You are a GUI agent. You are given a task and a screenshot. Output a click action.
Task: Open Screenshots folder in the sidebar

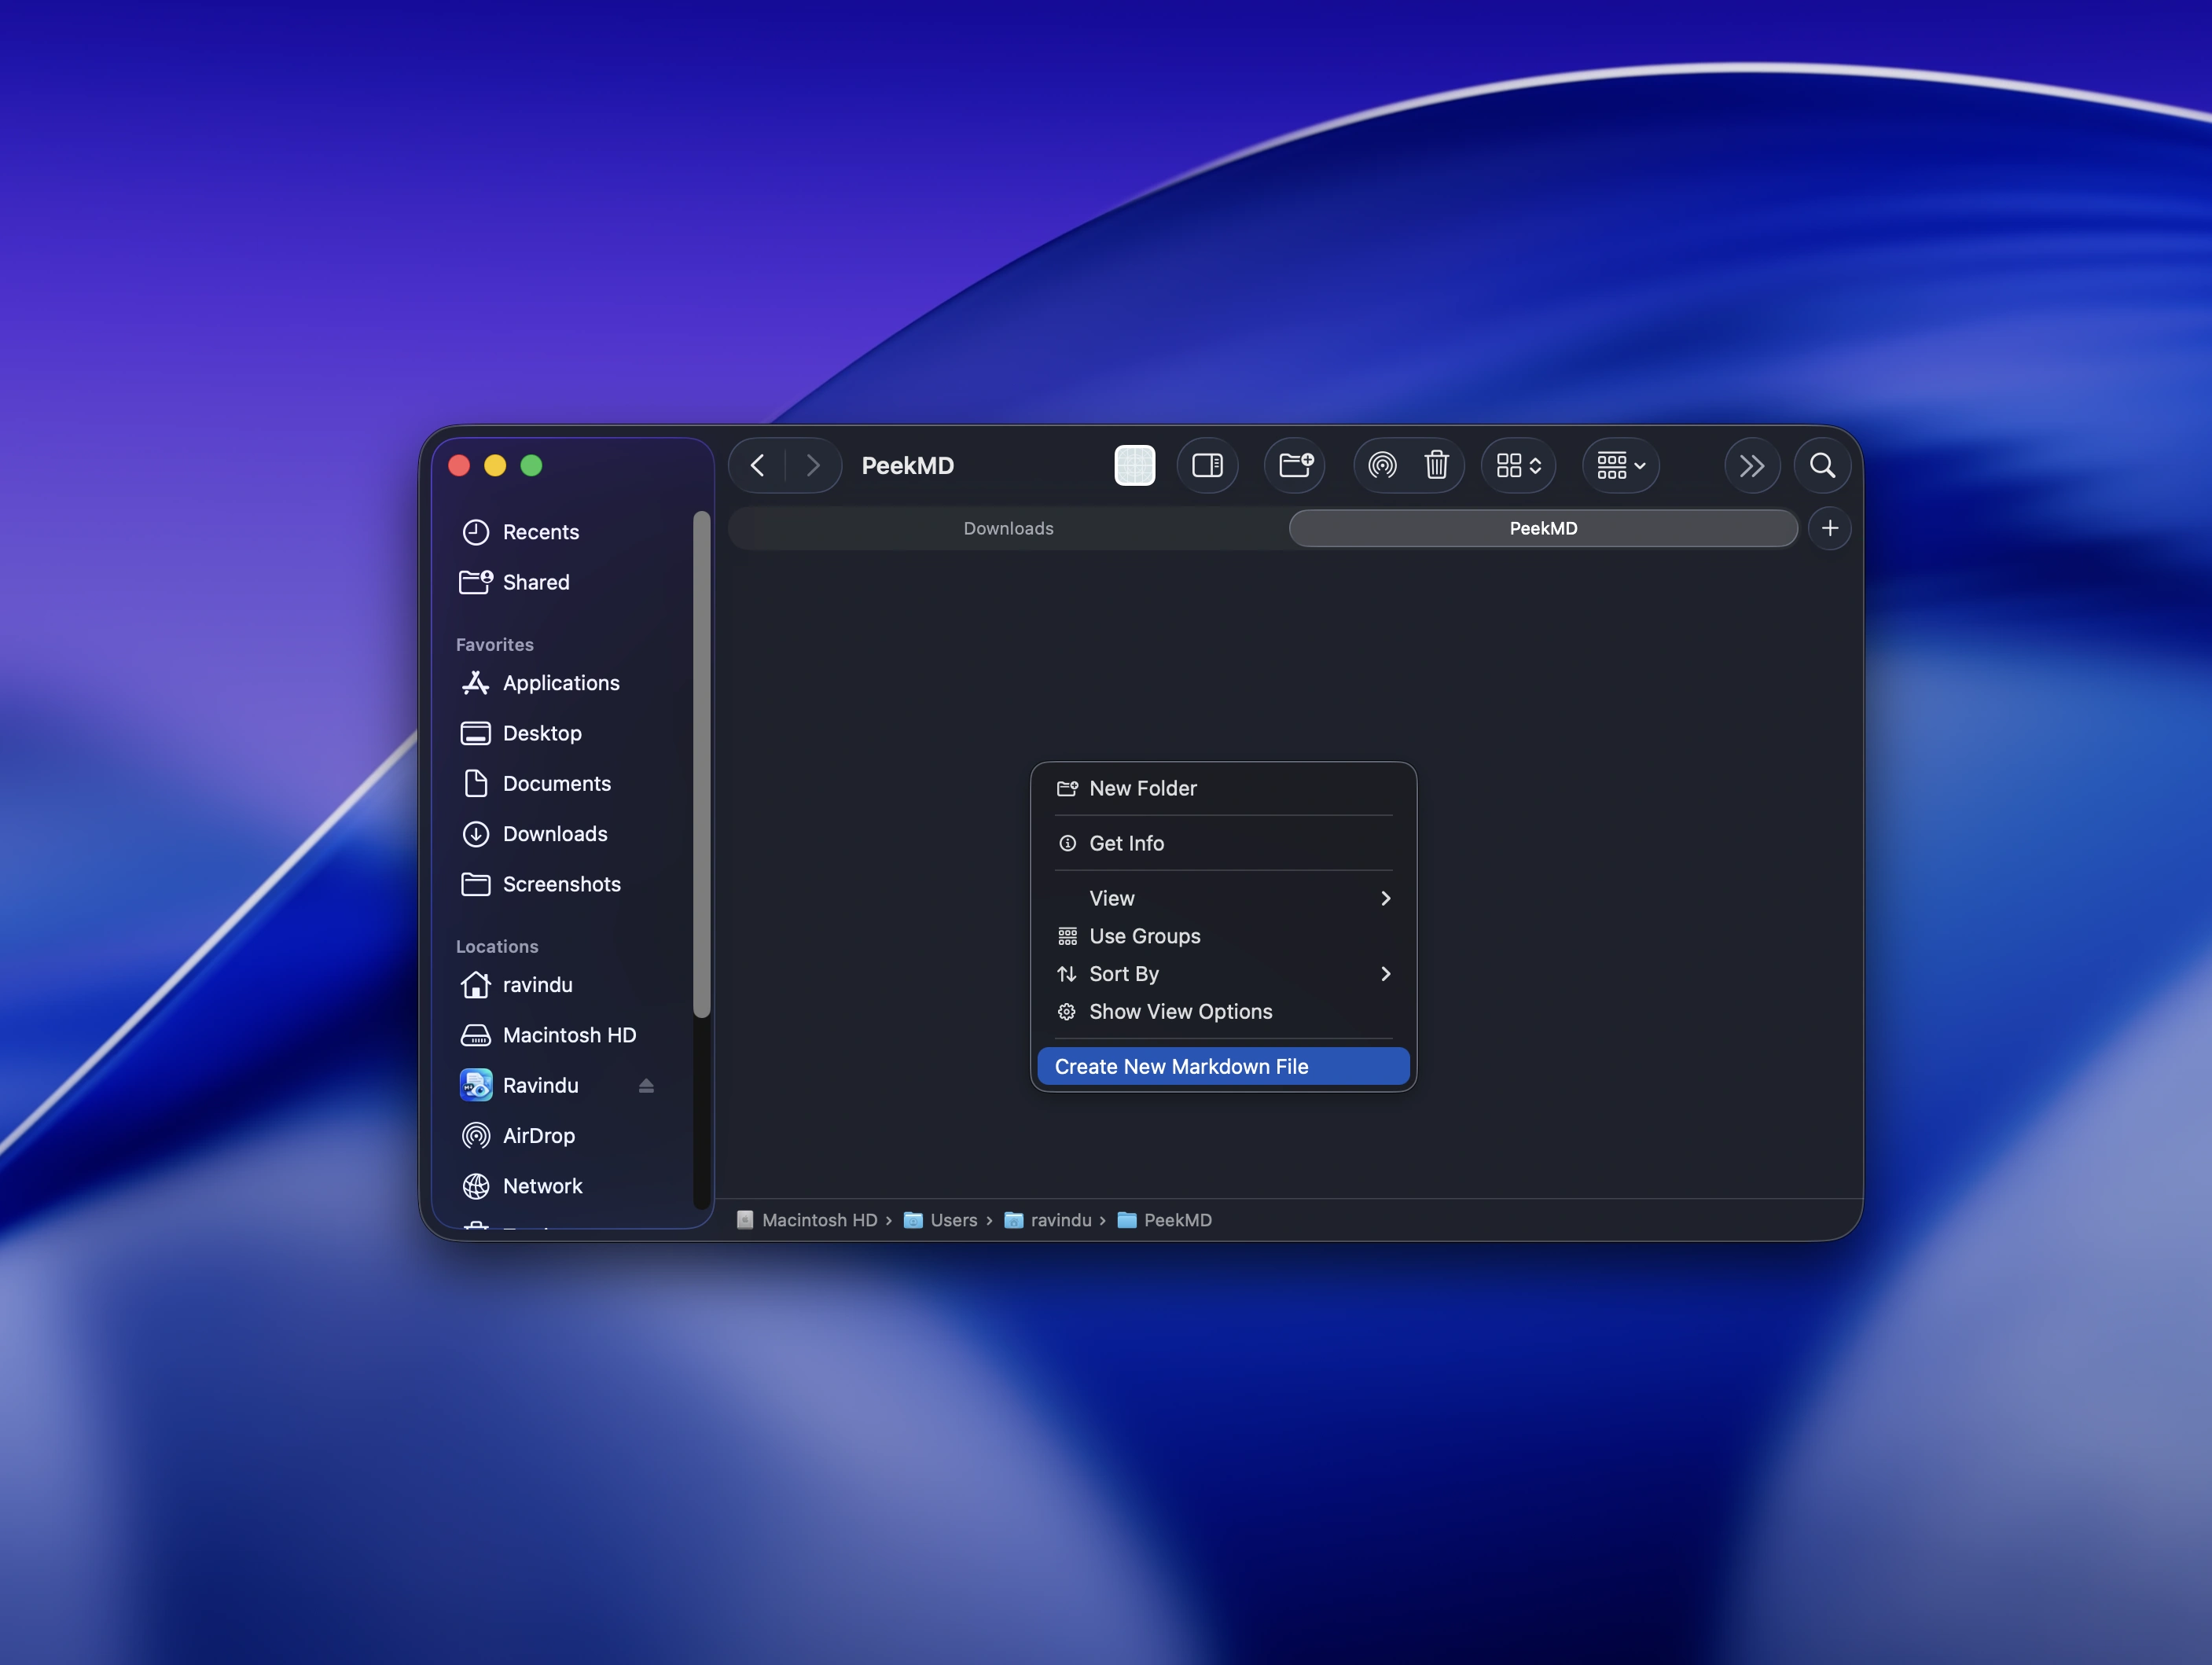tap(563, 884)
